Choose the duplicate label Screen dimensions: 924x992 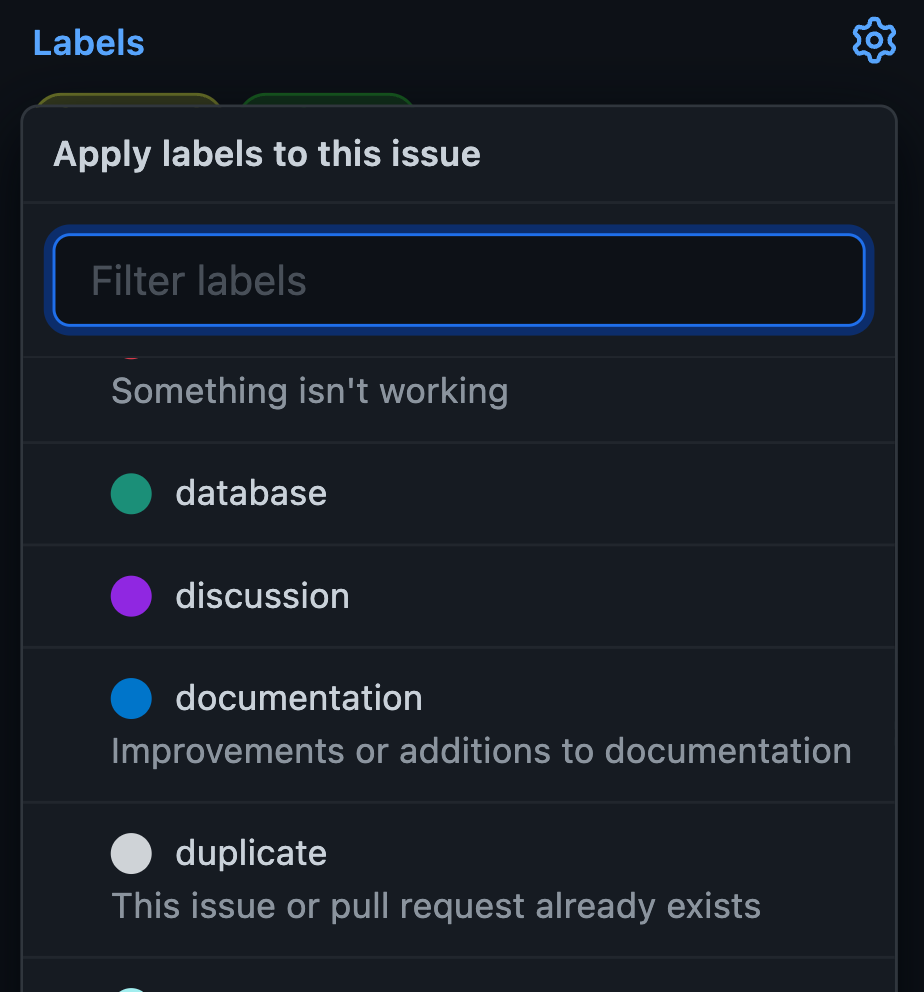(251, 853)
